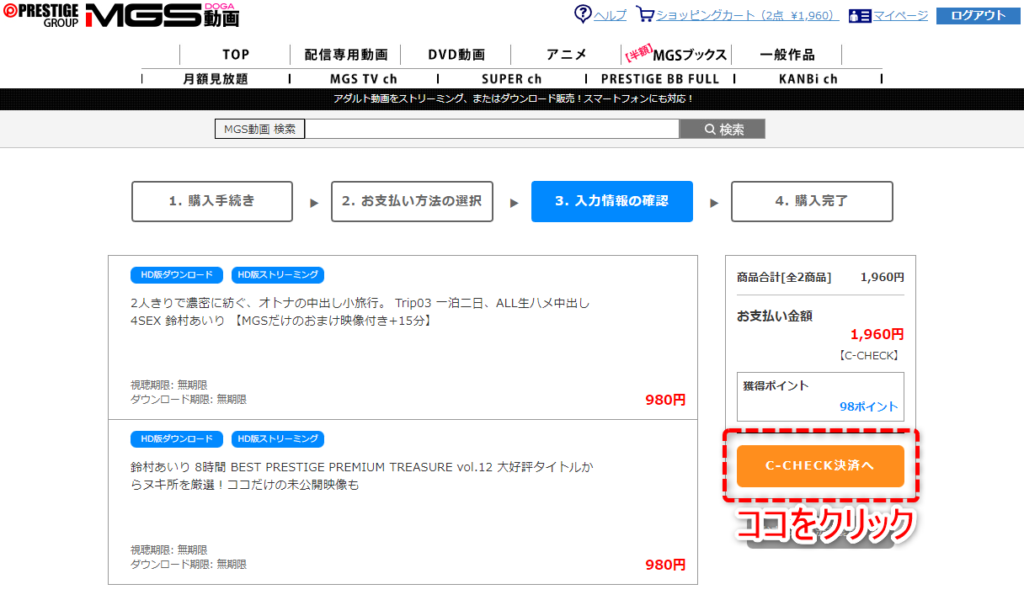Click the MGS動画 検索 label box
The width and height of the screenshot is (1024, 616).
point(259,129)
